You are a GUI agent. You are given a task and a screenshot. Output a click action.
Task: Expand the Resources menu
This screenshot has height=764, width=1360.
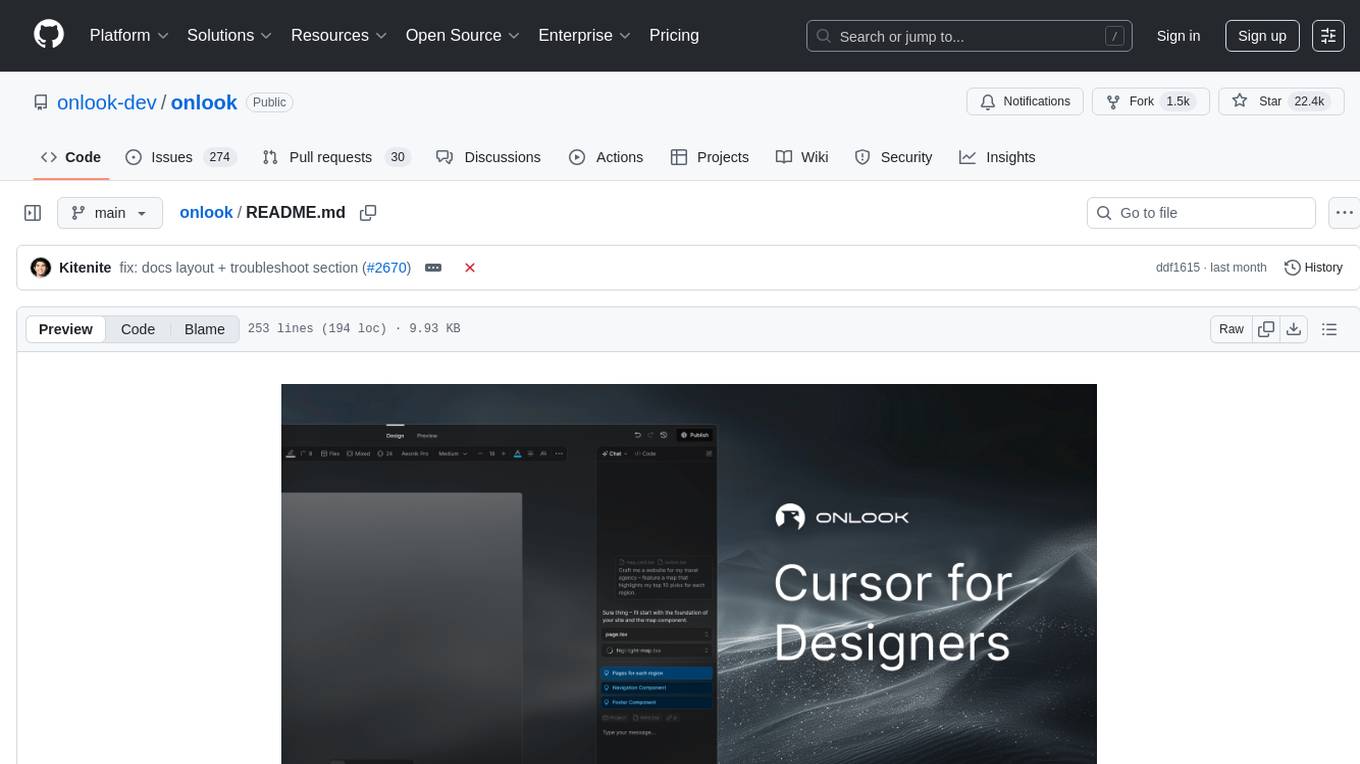(x=340, y=35)
